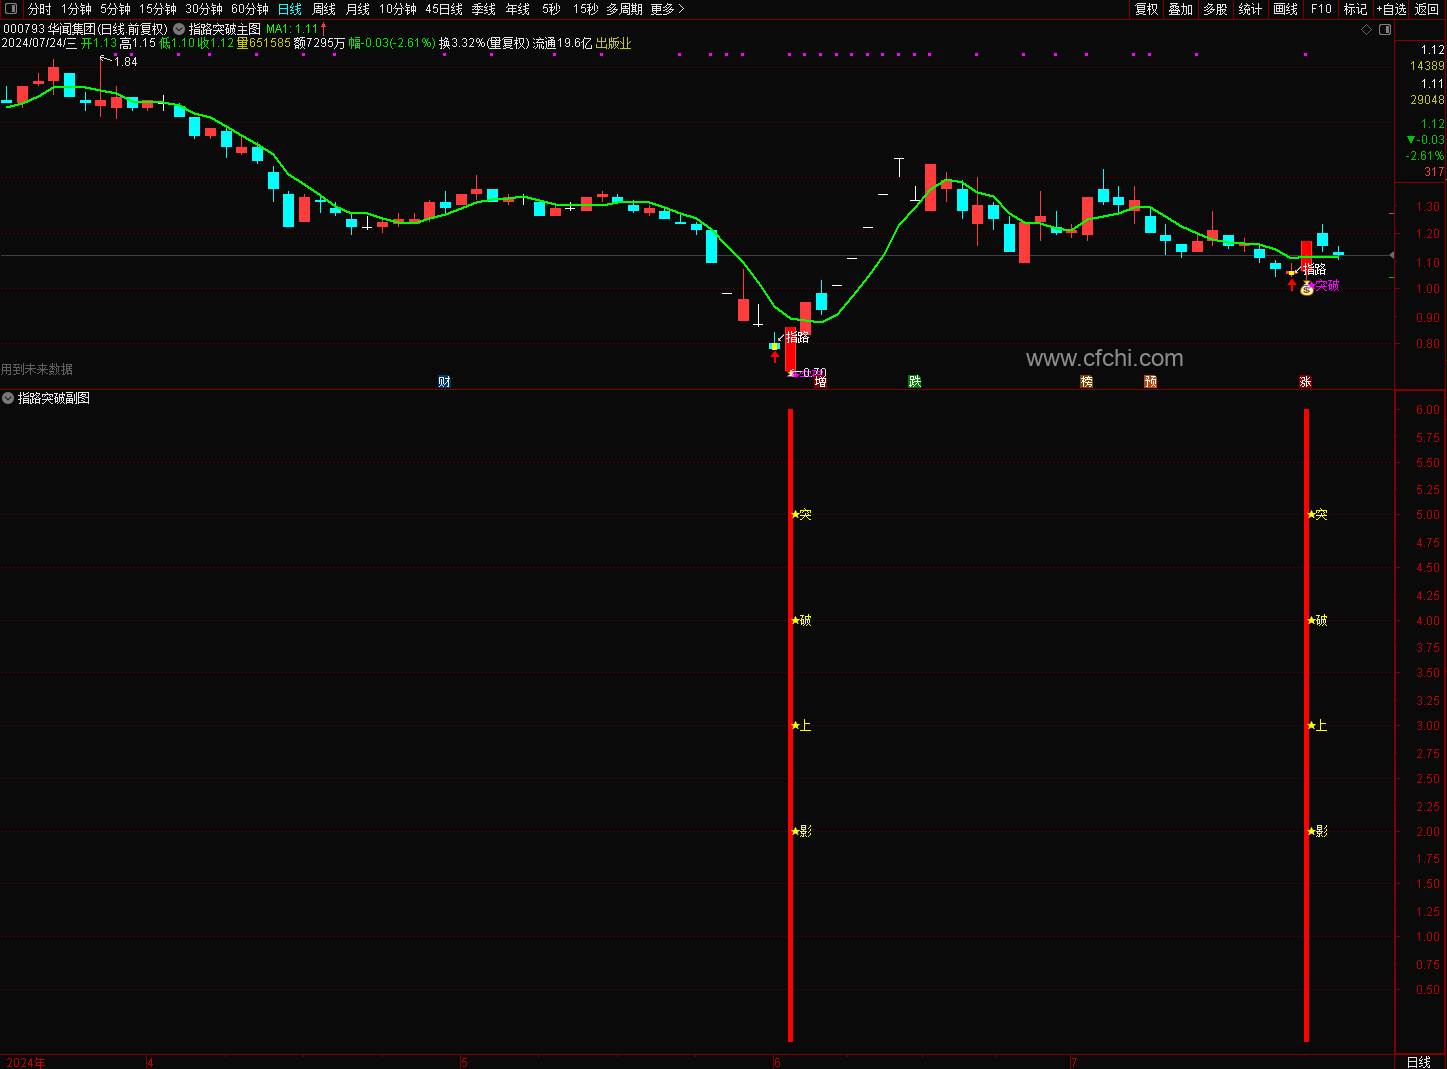Open the 预 event marker
Image resolution: width=1447 pixels, height=1069 pixels.
click(x=1150, y=382)
